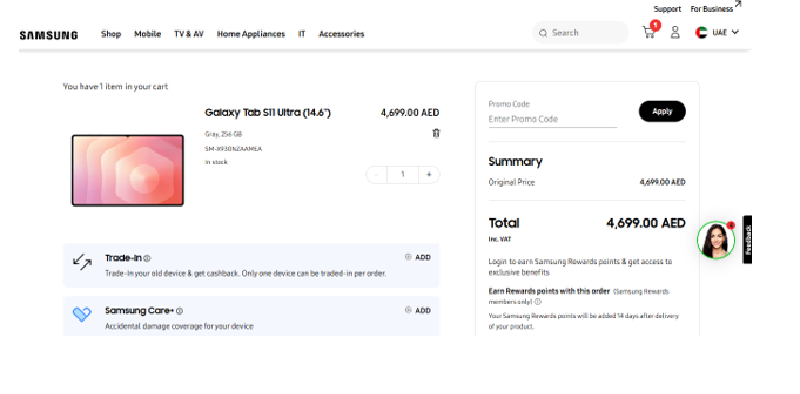The image size is (800, 394).
Task: Open the TV & AV menu
Action: pos(189,34)
